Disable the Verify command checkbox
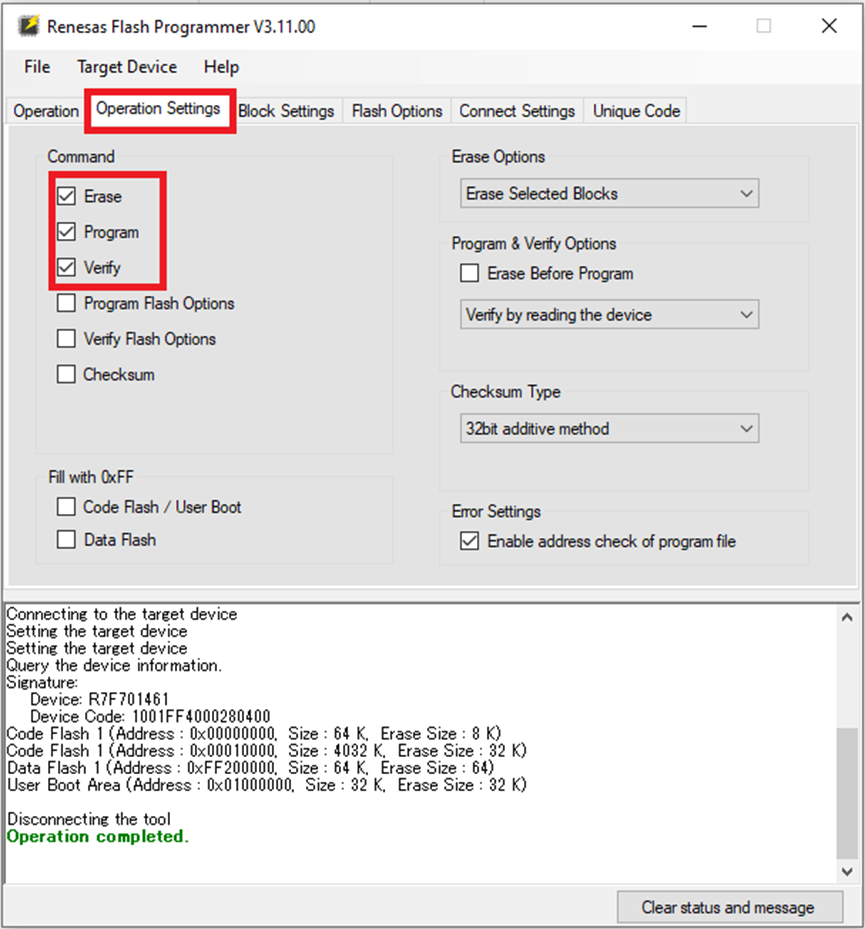Viewport: 865px width, 929px height. 66,267
